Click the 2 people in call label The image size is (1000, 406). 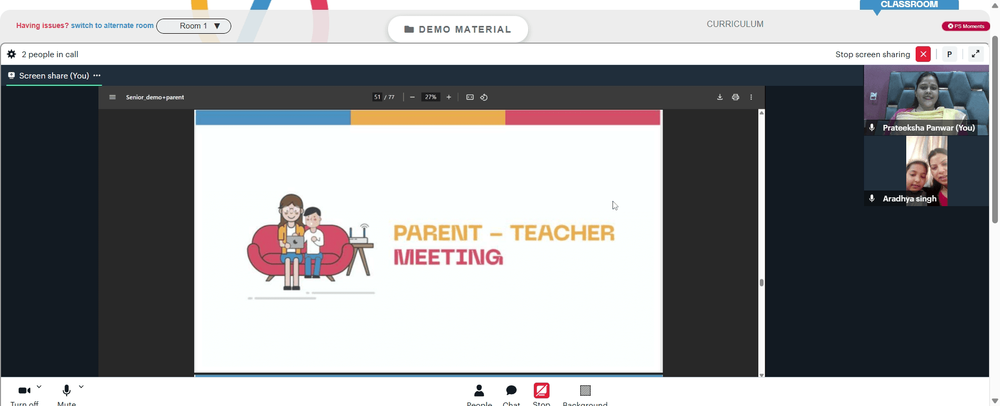[50, 54]
